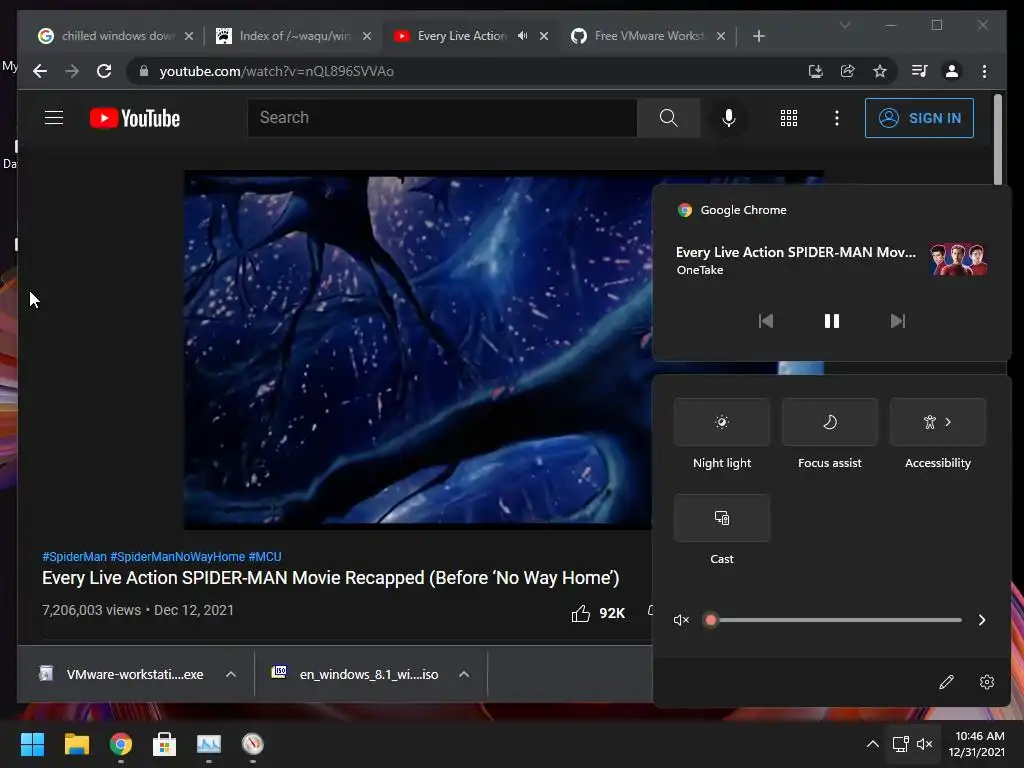Share this page icon in address bar
Viewport: 1024px width, 768px height.
(847, 71)
